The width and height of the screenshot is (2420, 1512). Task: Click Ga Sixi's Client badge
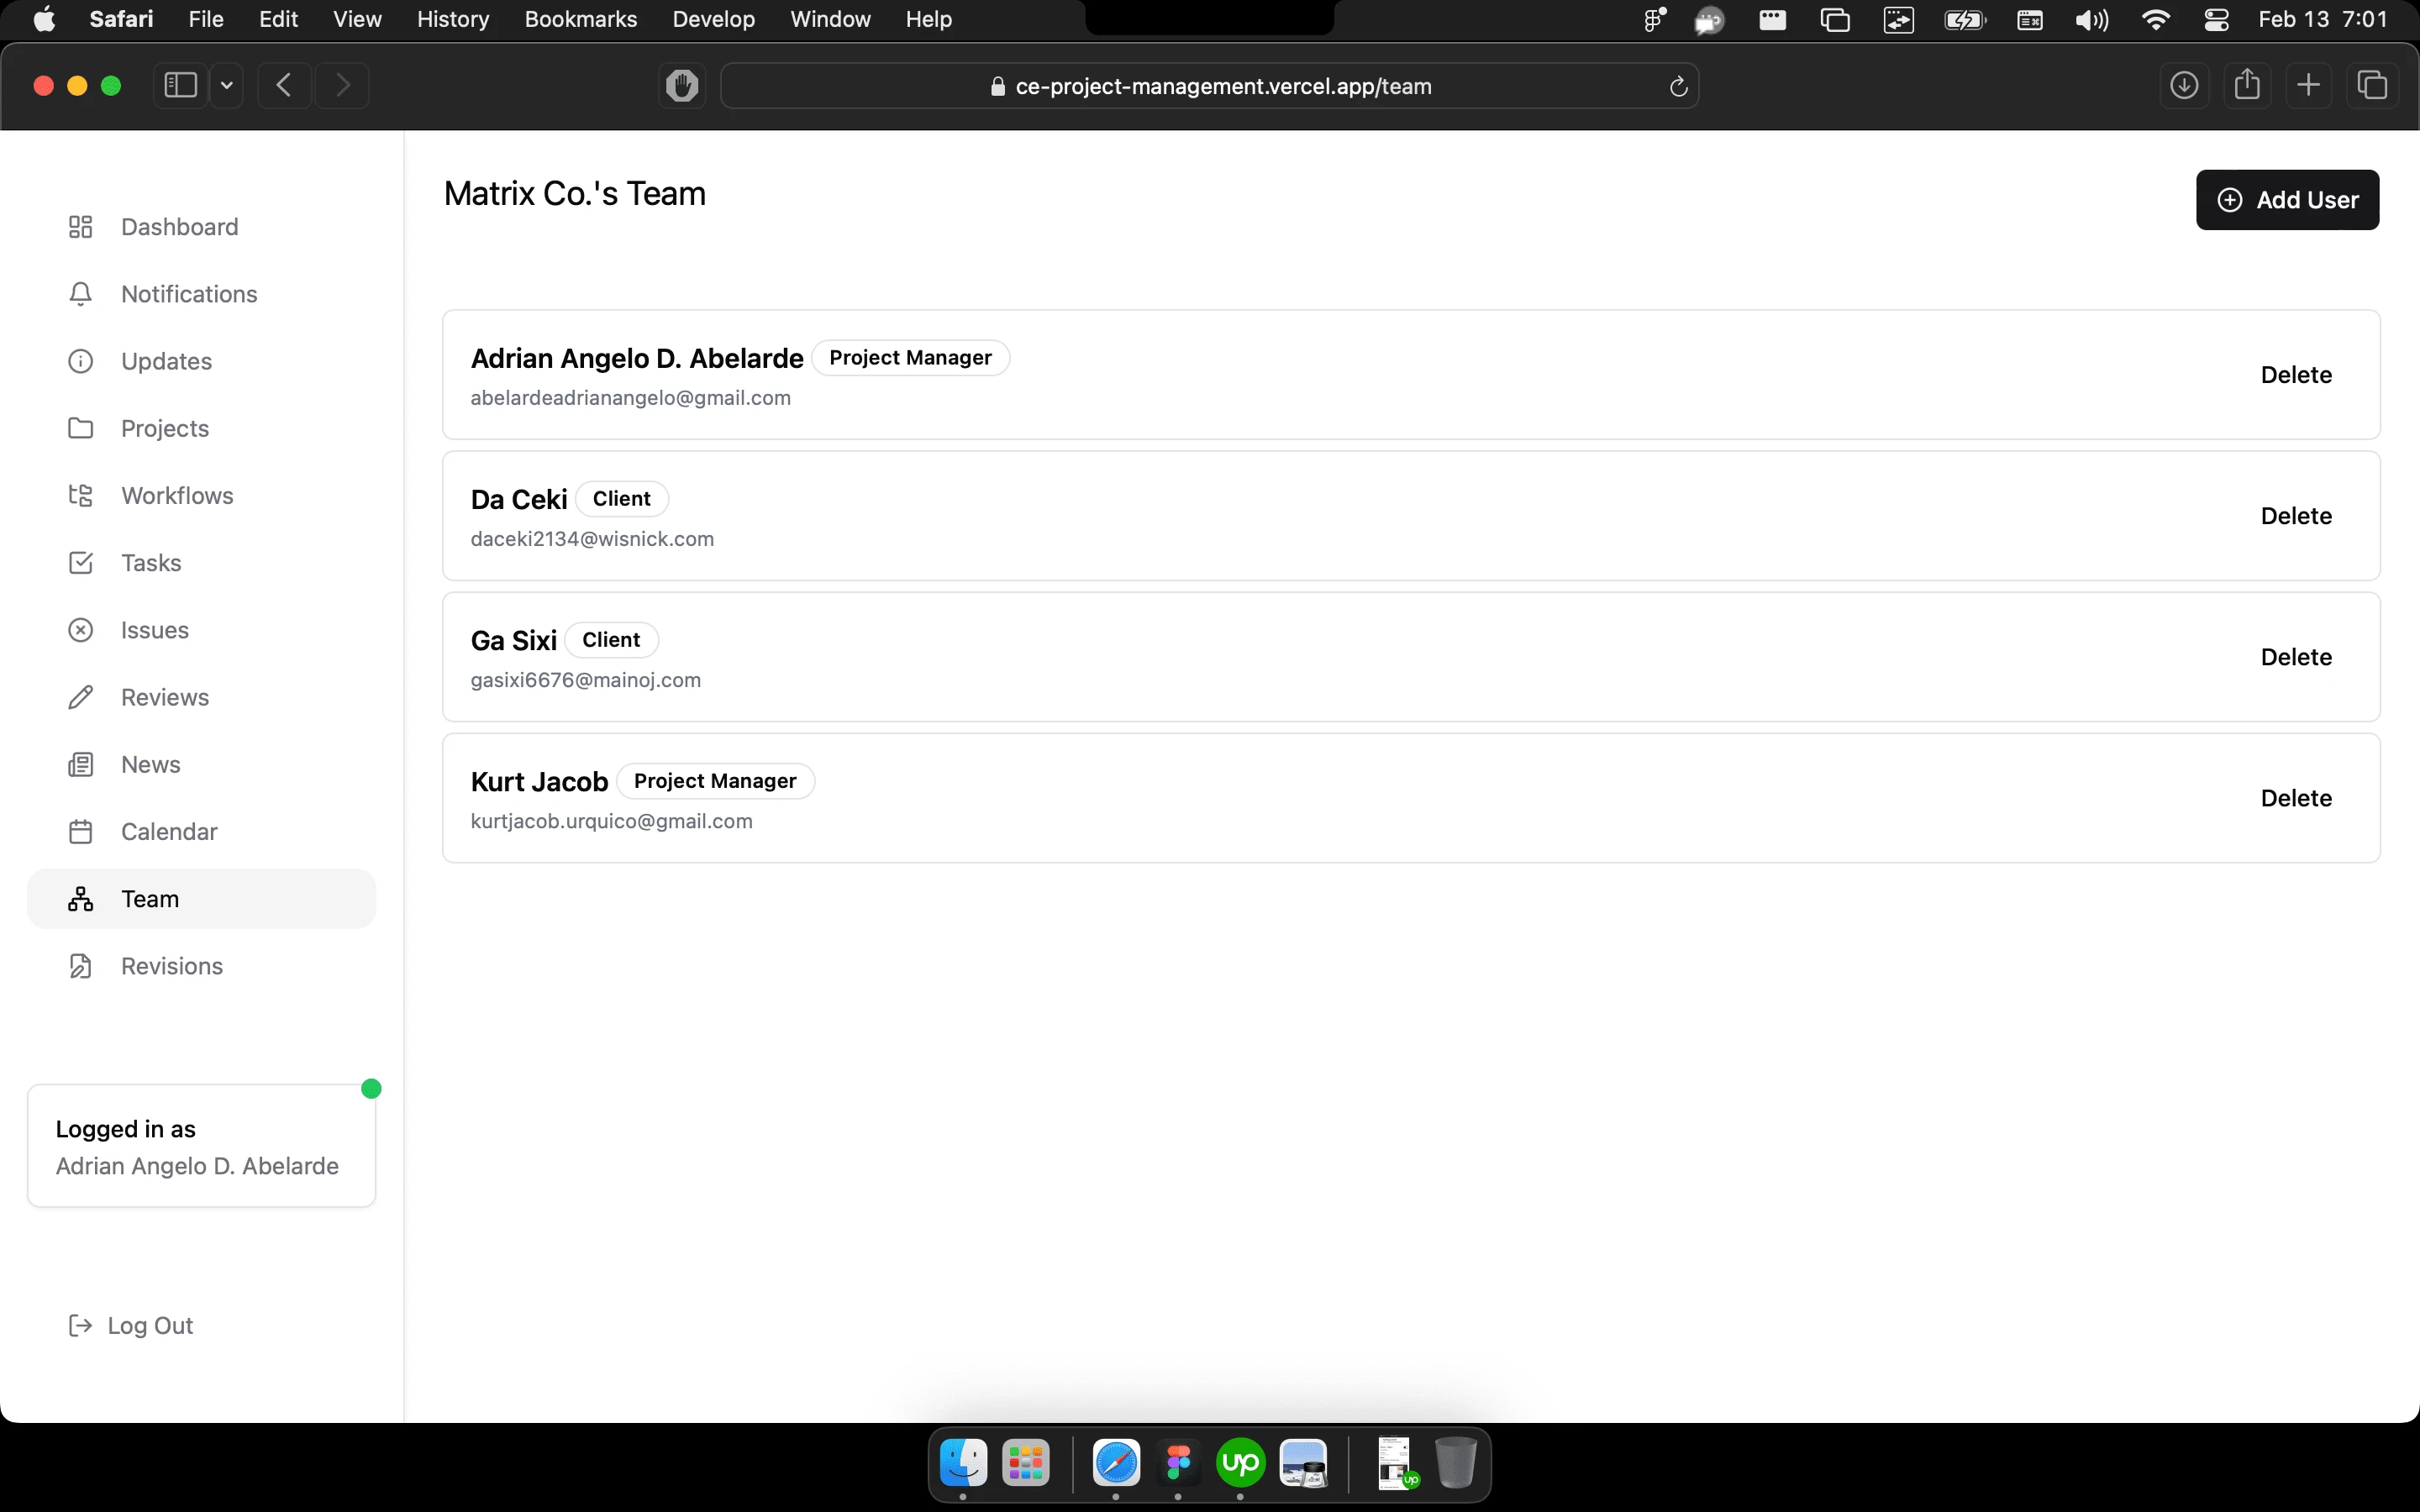click(x=611, y=640)
